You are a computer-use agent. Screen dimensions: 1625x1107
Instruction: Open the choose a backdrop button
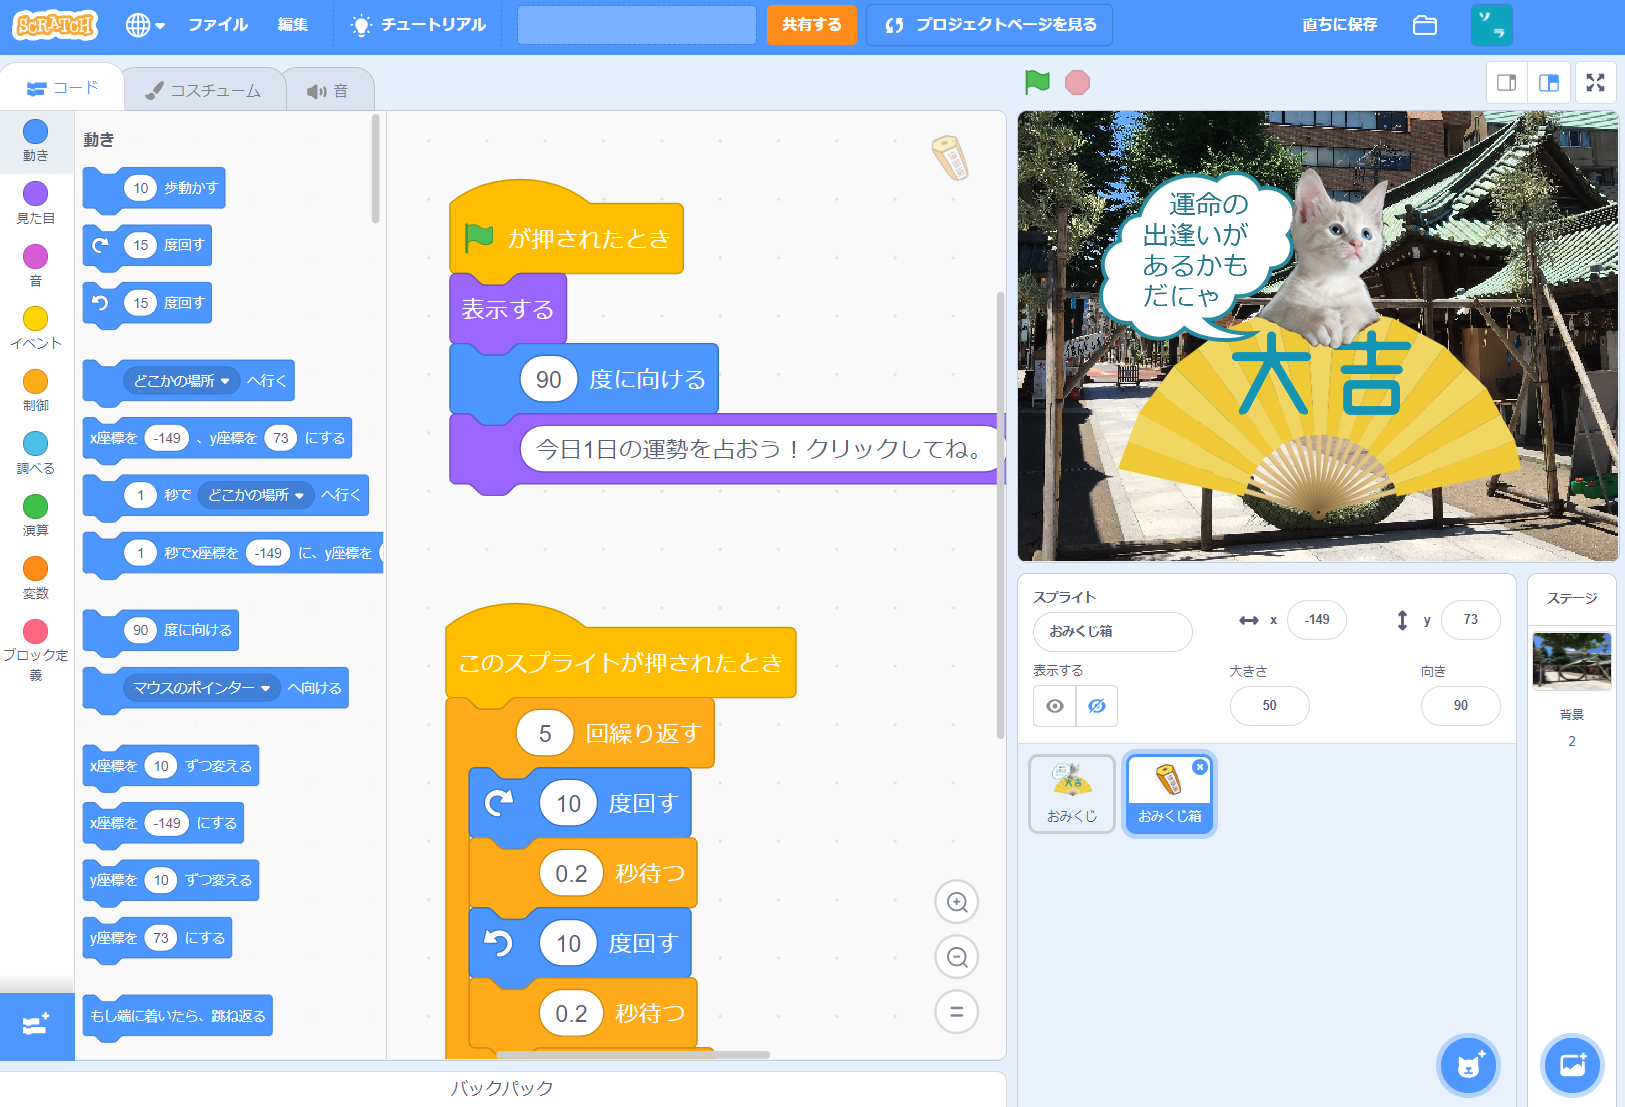[x=1572, y=1065]
